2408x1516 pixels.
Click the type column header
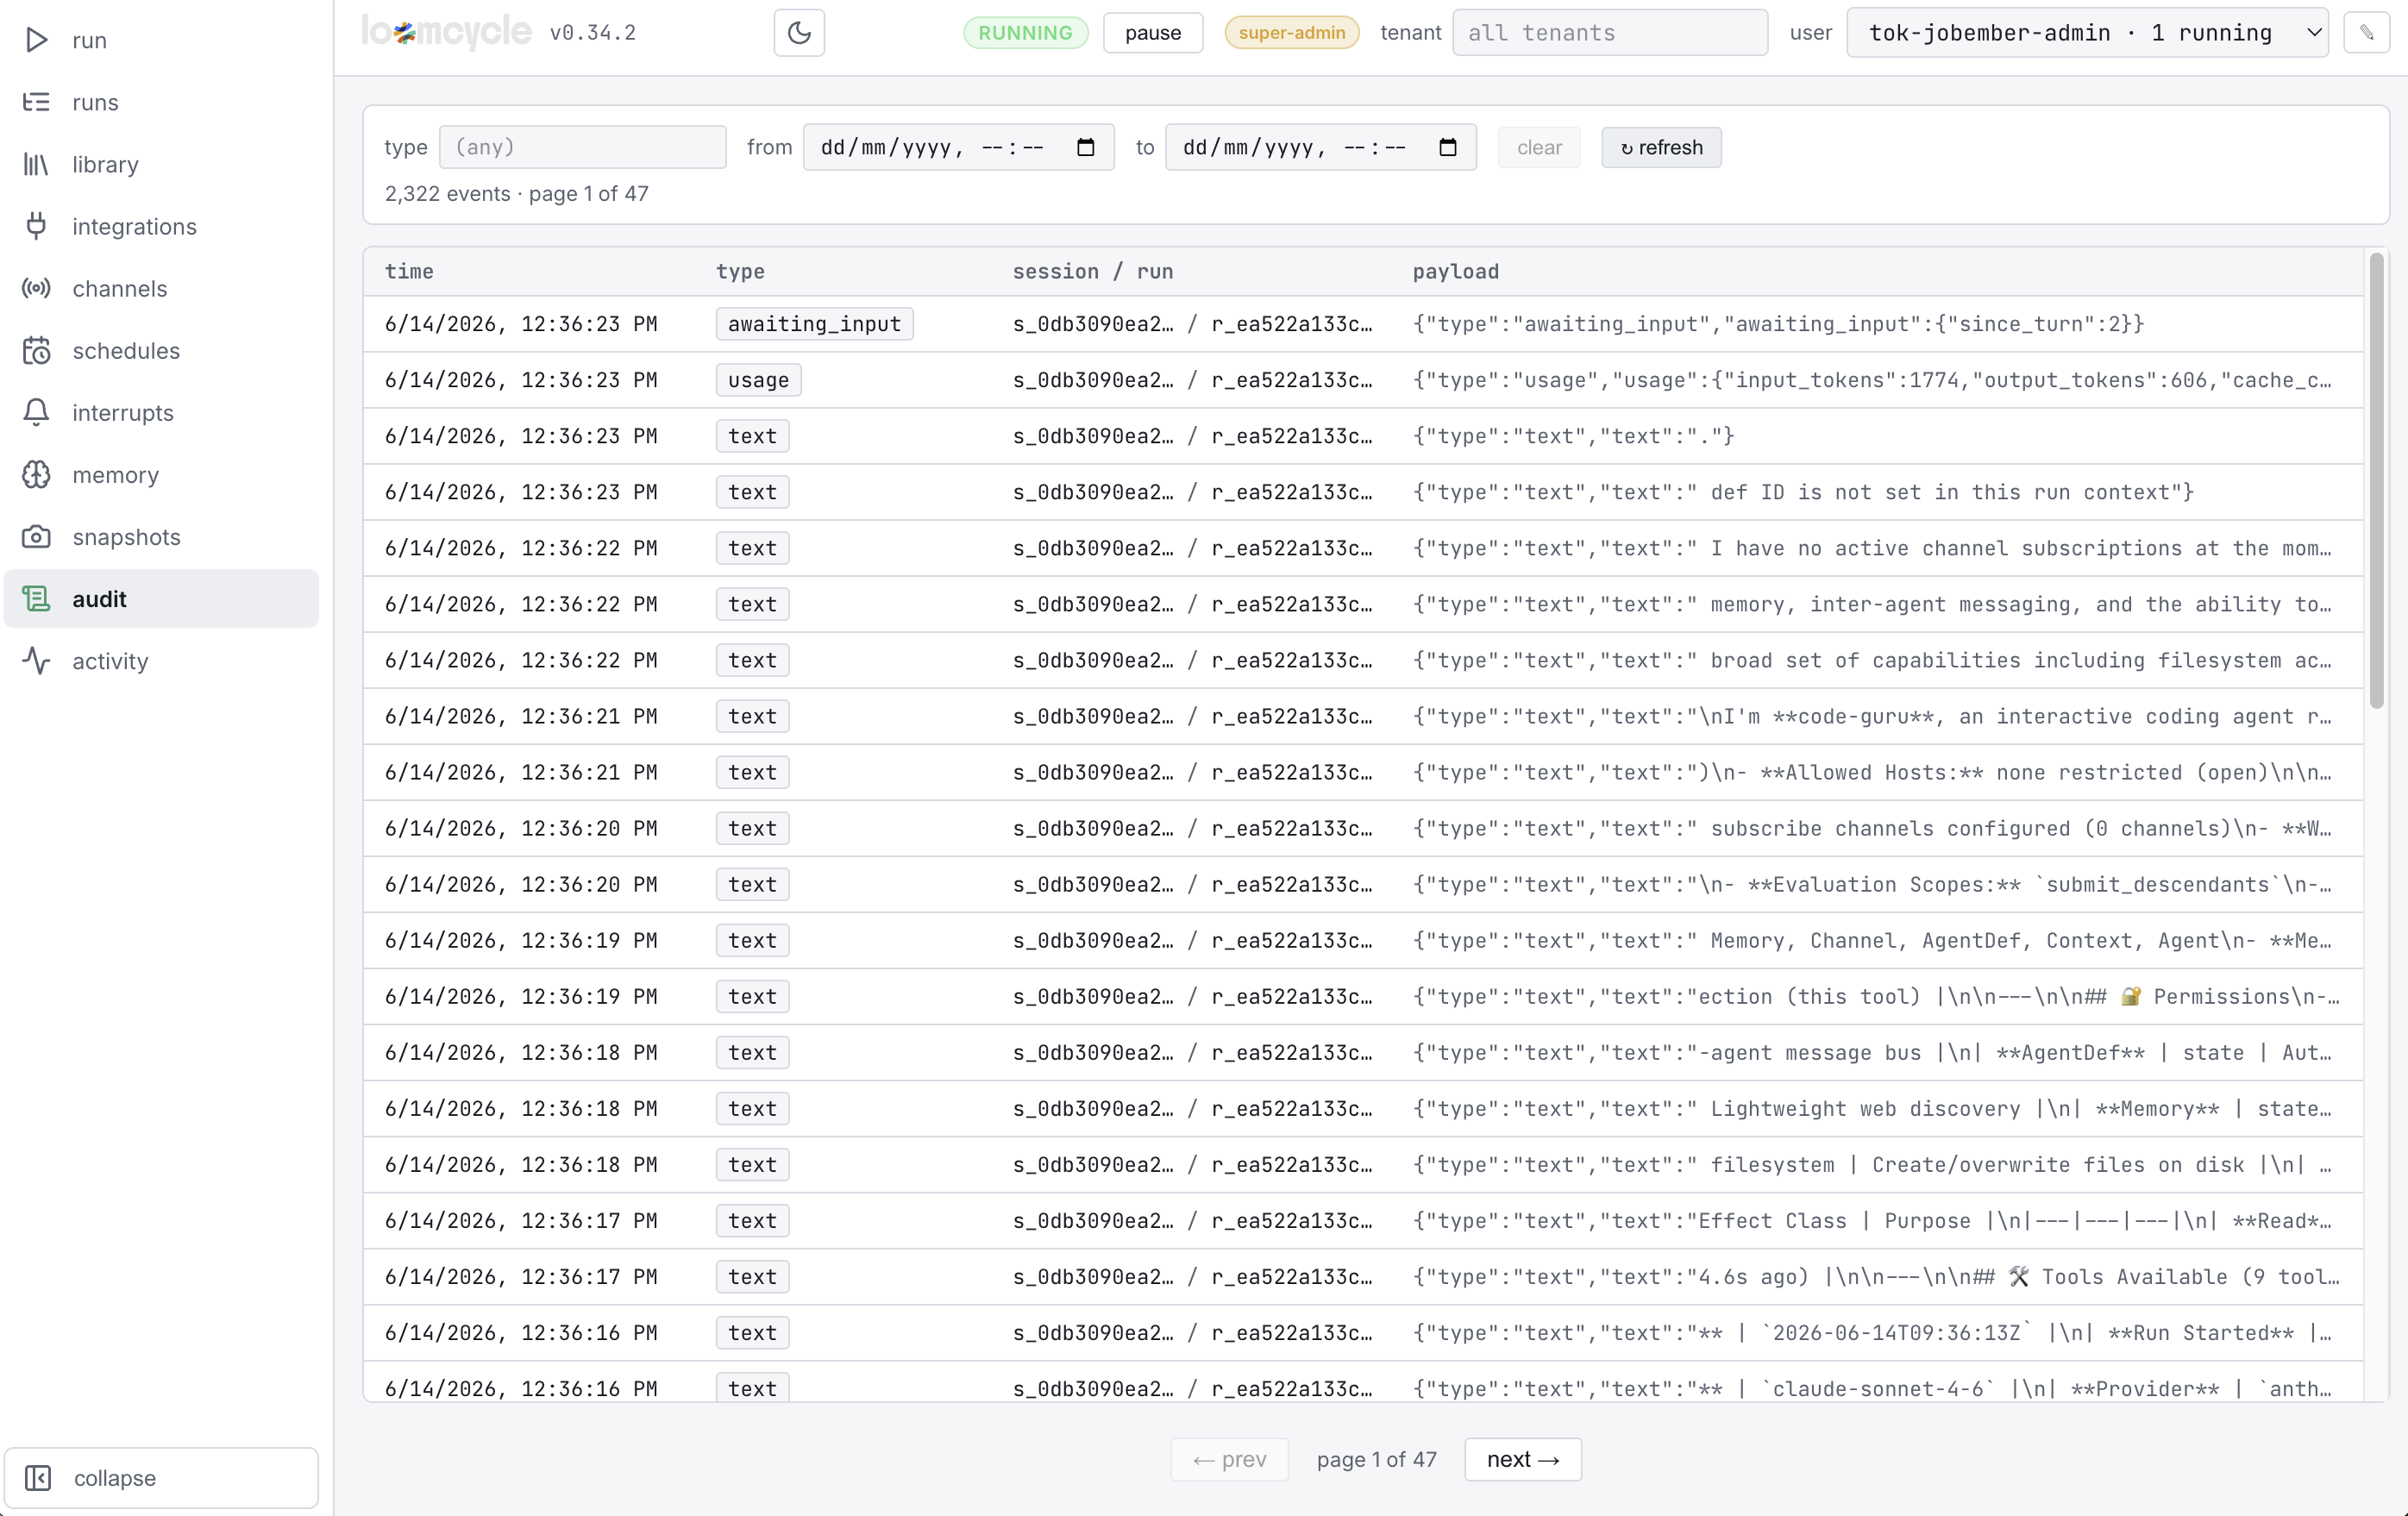740,271
